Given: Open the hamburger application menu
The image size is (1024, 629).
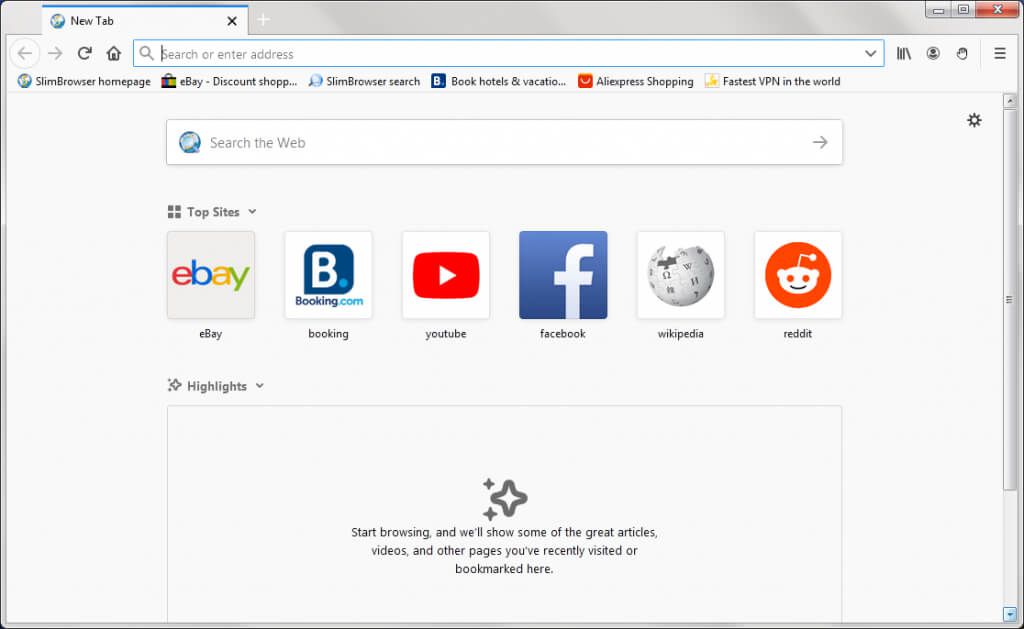Looking at the screenshot, I should tap(999, 54).
